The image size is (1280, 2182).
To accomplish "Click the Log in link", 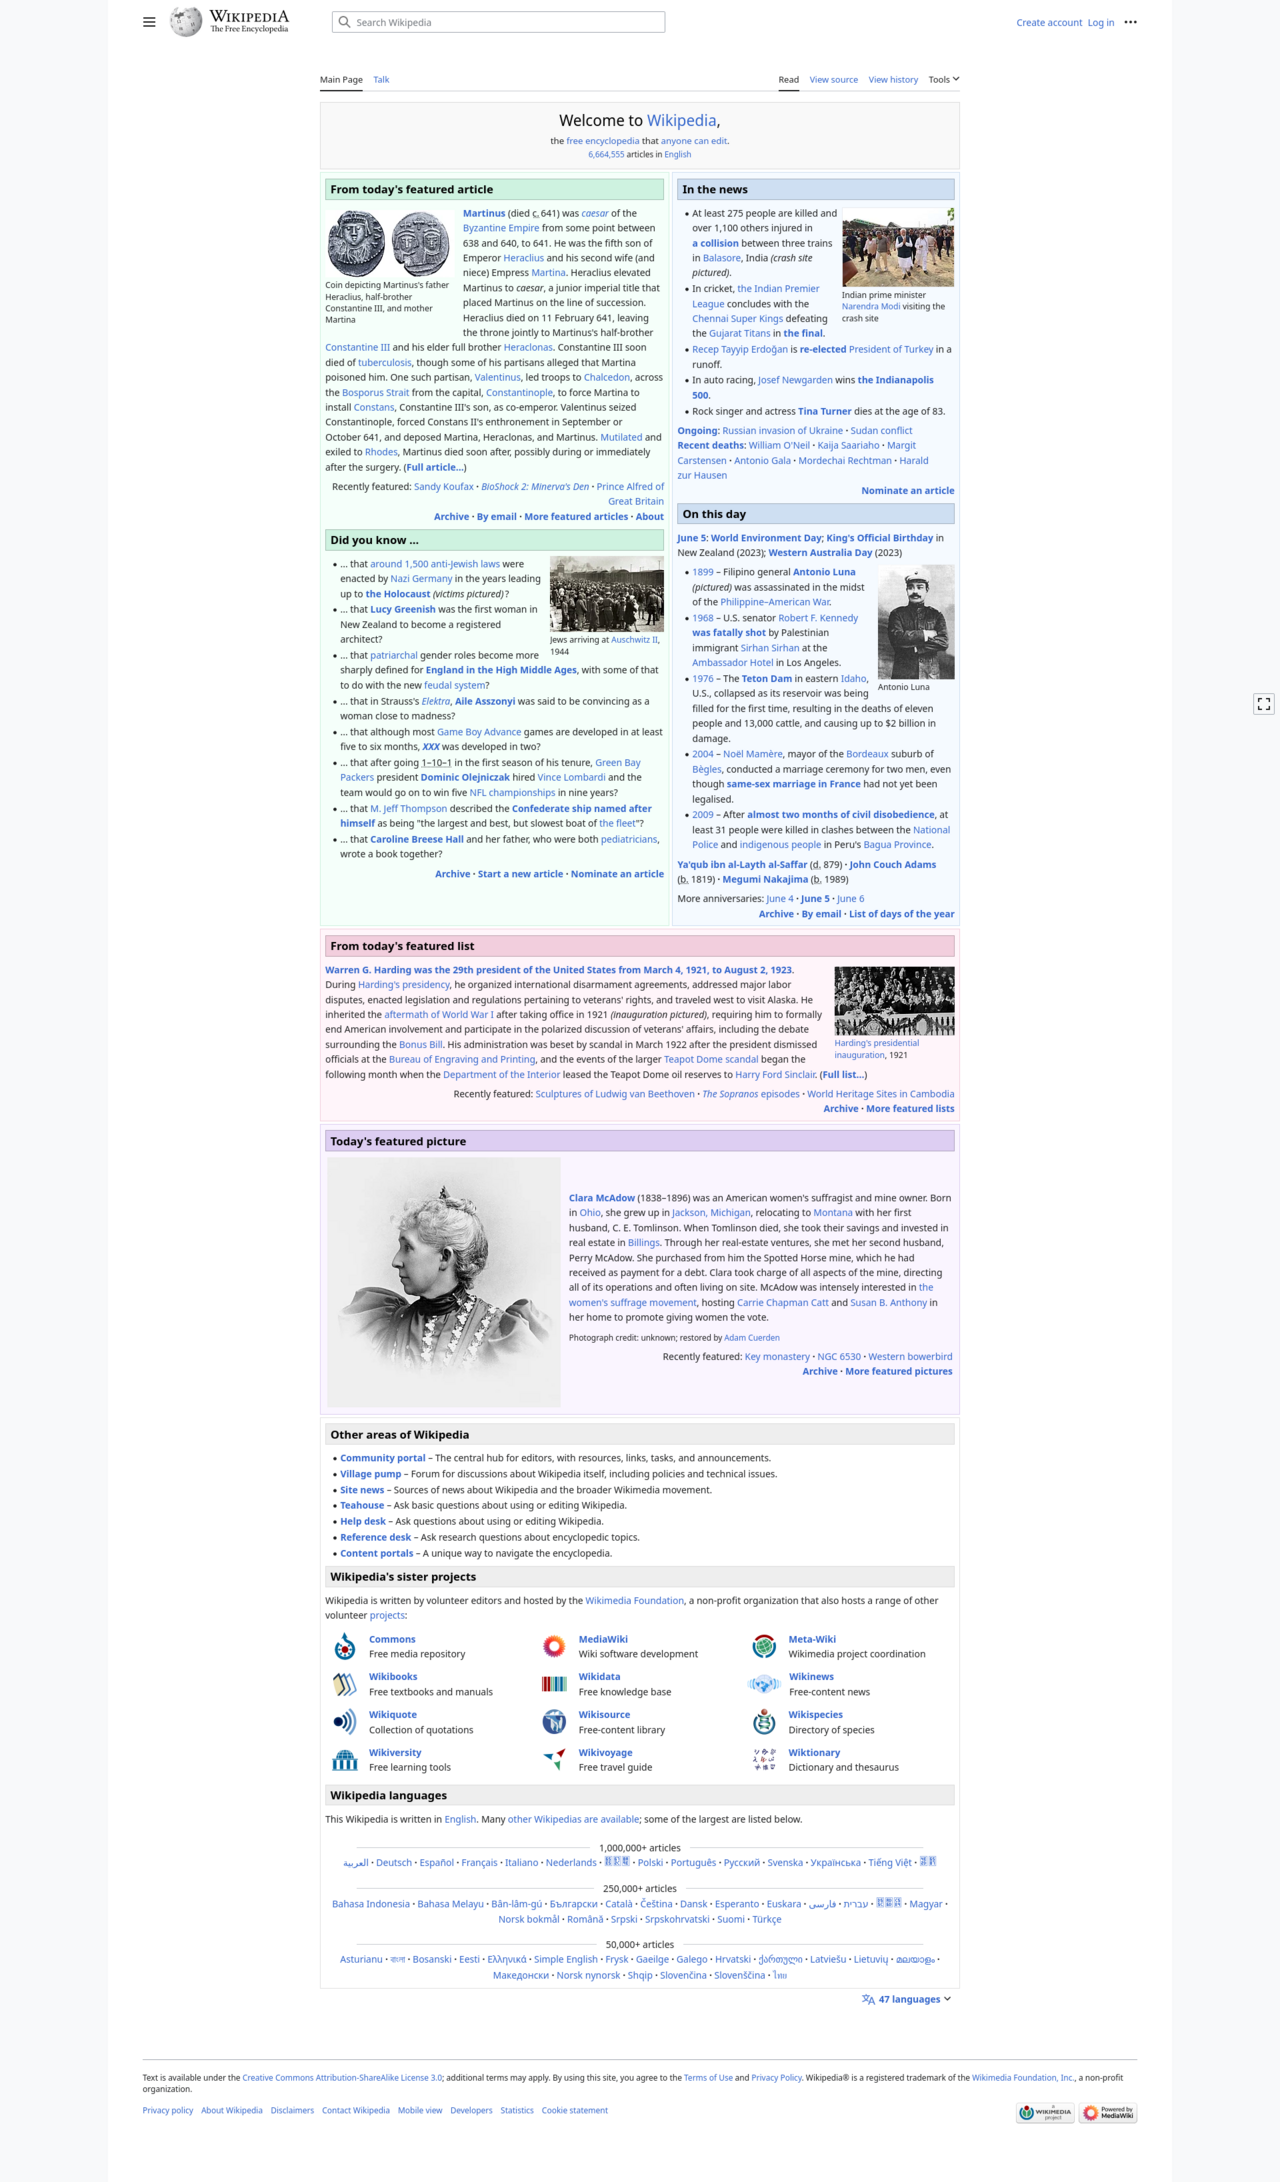I will [x=1101, y=22].
